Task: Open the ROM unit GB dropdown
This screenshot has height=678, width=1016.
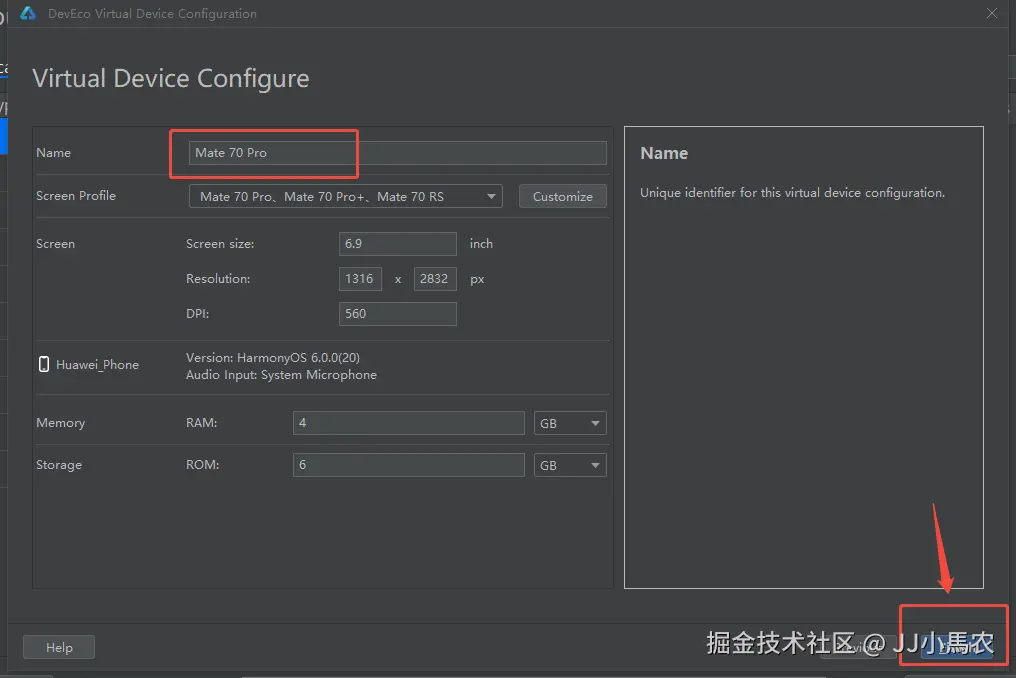Action: tap(570, 465)
